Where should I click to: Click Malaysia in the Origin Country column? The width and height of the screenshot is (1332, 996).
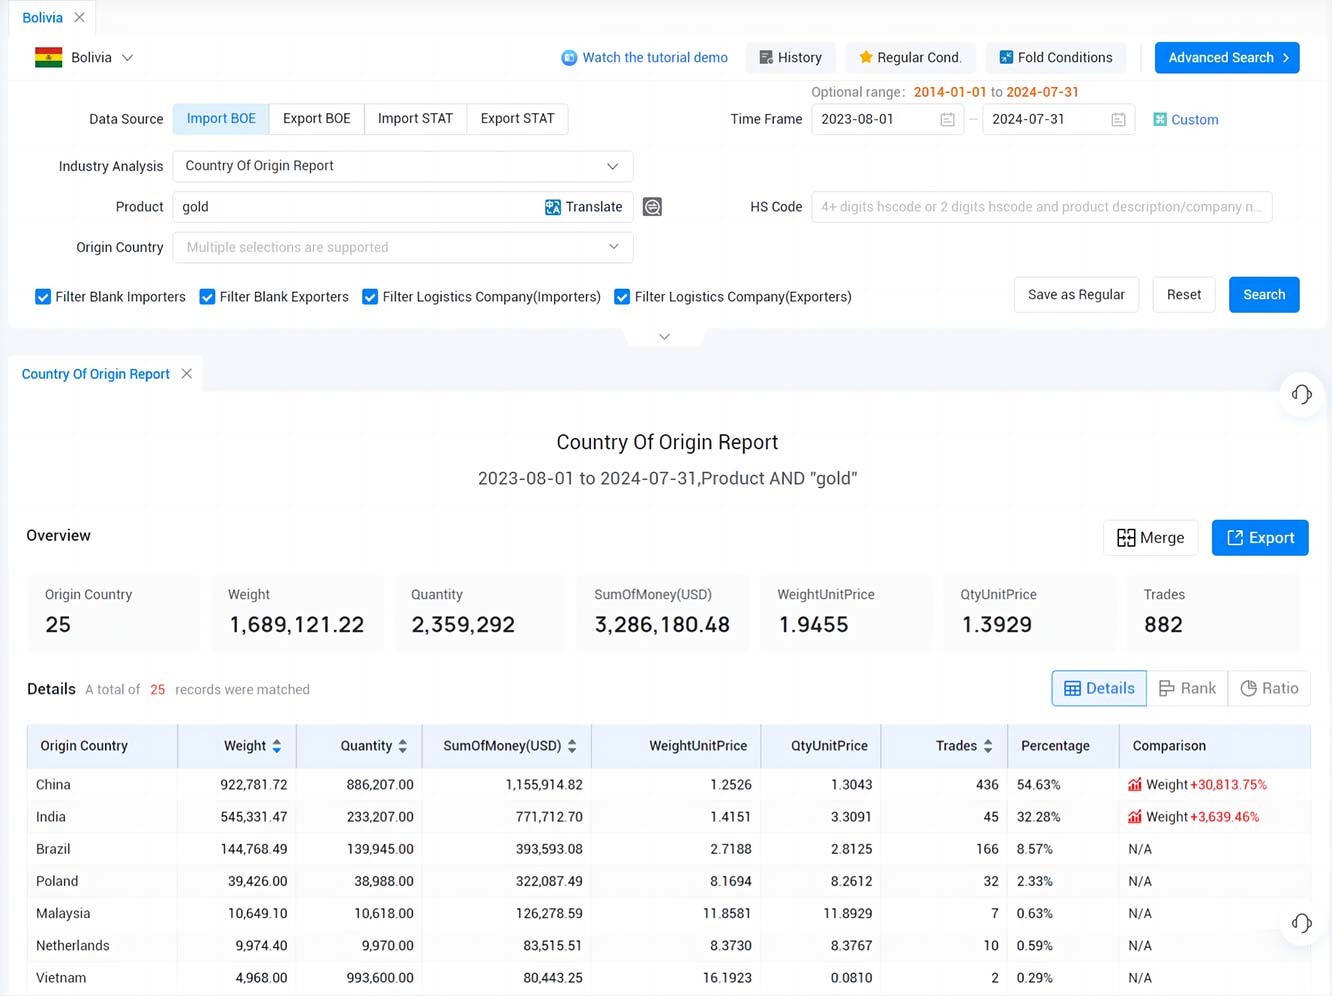[x=63, y=913]
